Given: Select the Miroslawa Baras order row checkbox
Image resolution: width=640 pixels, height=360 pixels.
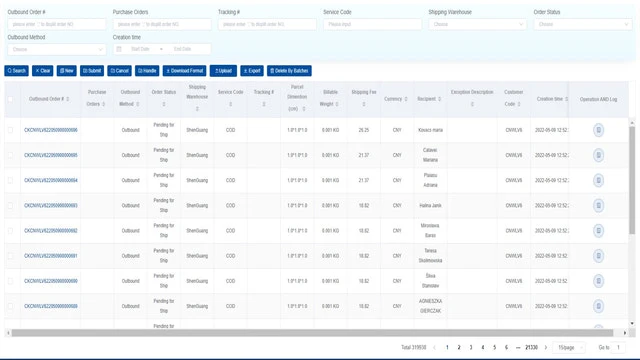Looking at the screenshot, I should tap(10, 231).
